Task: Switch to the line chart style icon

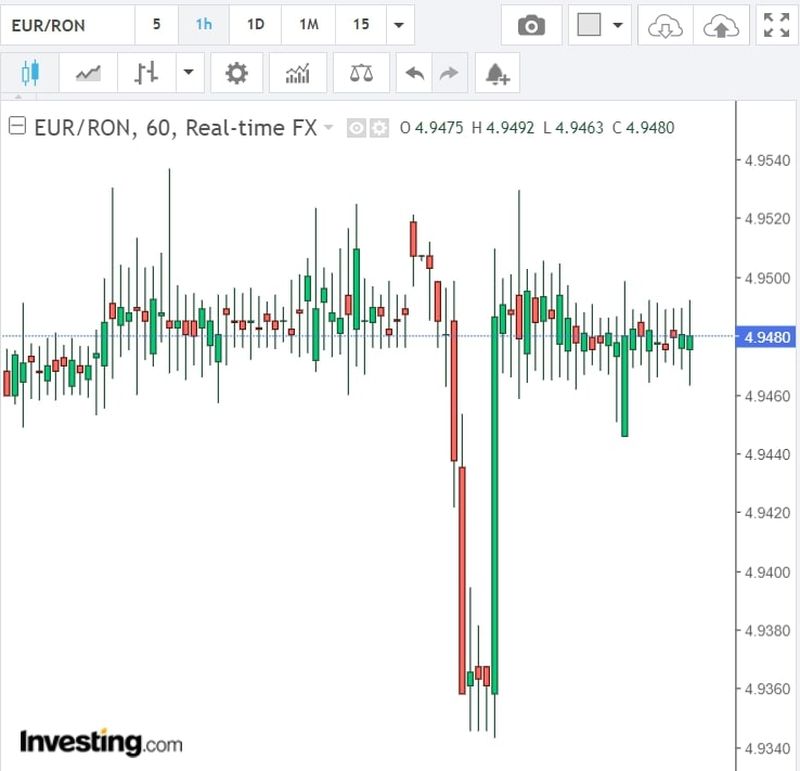Action: click(x=87, y=73)
